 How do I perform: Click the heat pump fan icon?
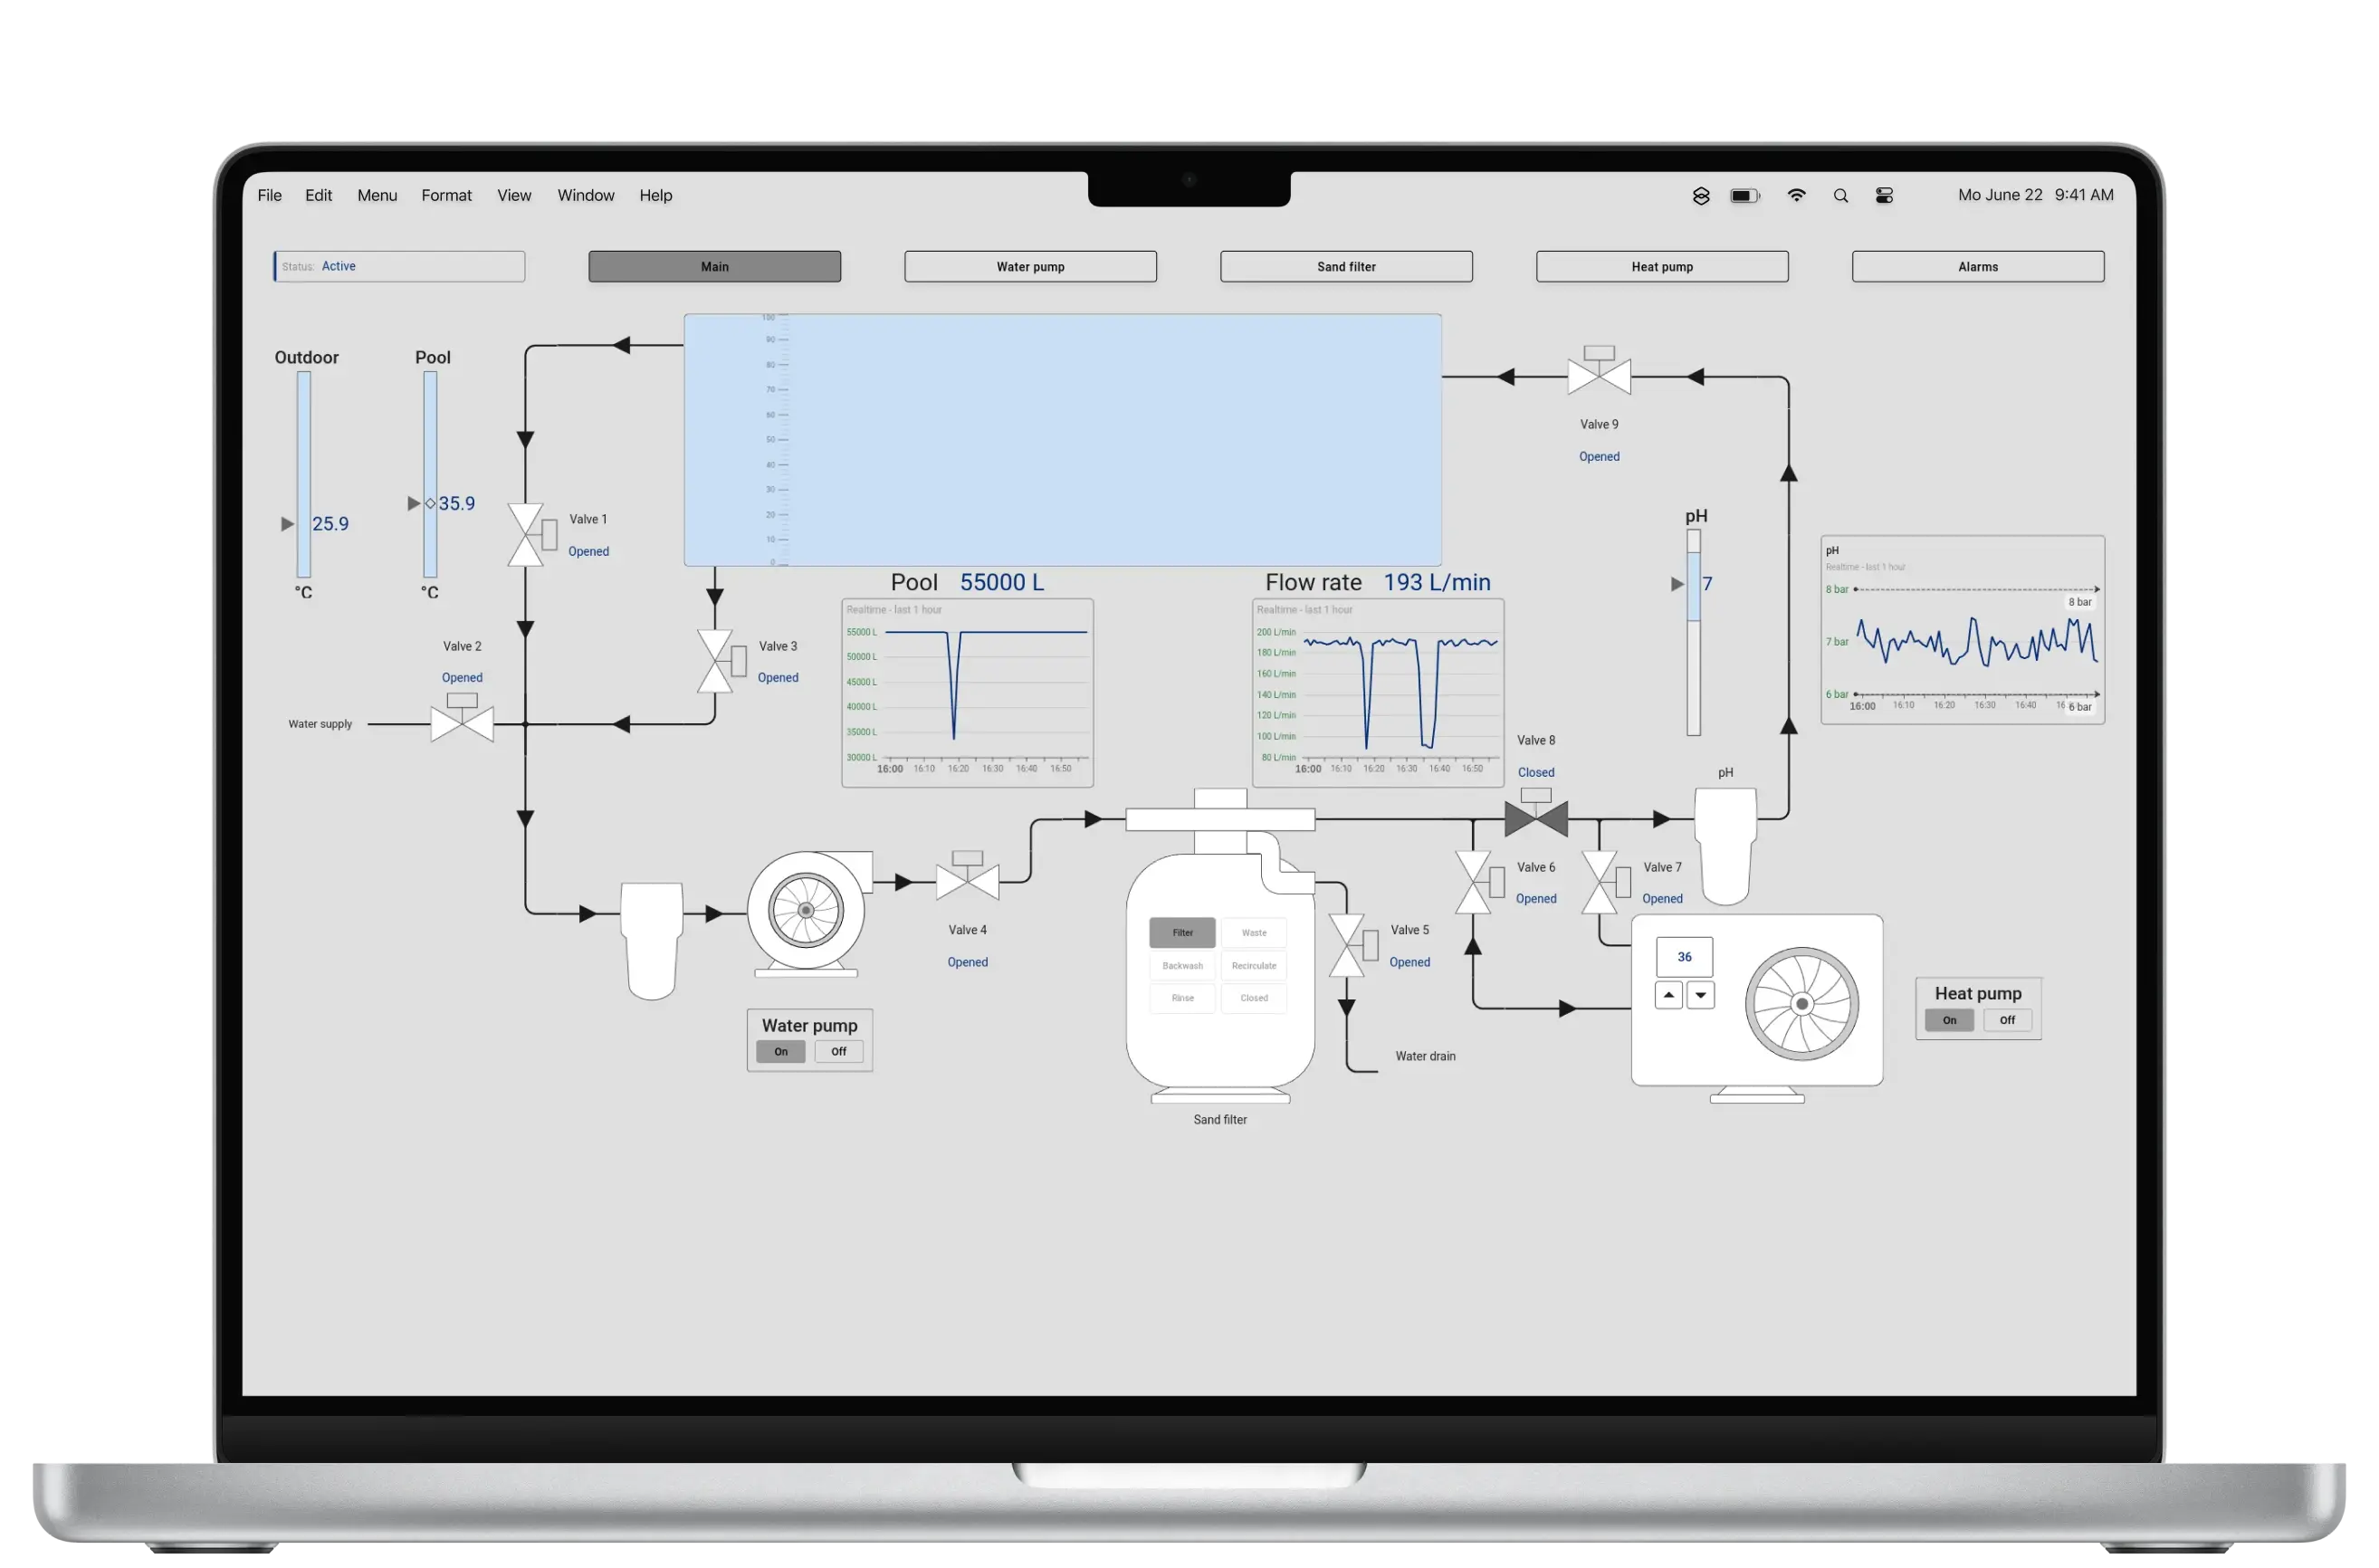tap(1802, 1006)
